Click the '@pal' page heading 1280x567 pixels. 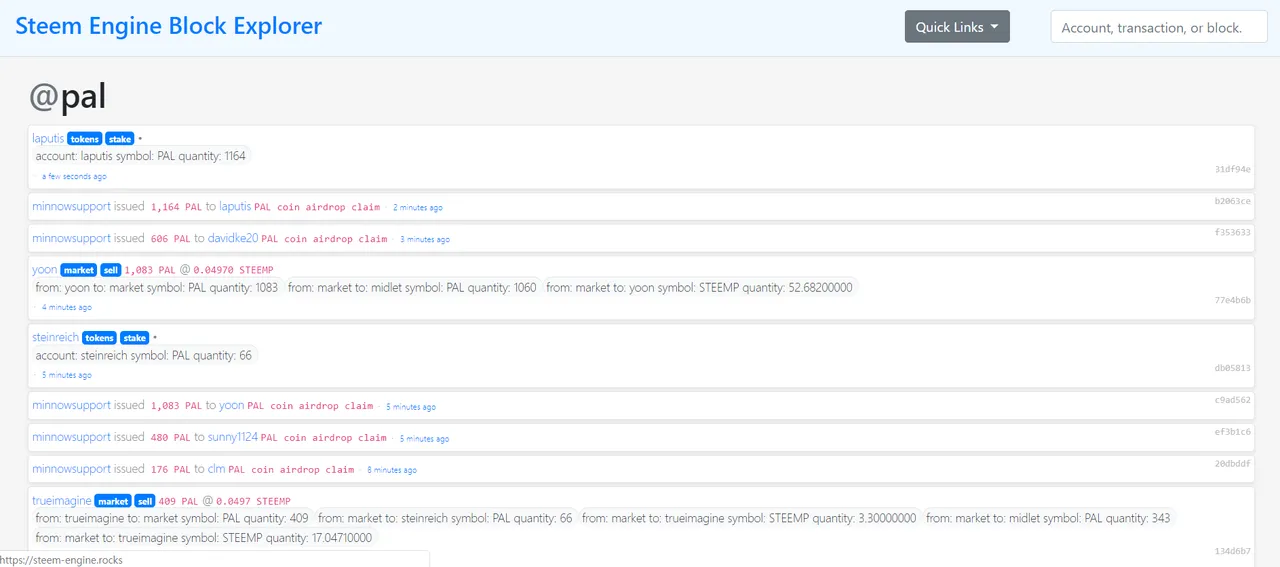pyautogui.click(x=67, y=96)
